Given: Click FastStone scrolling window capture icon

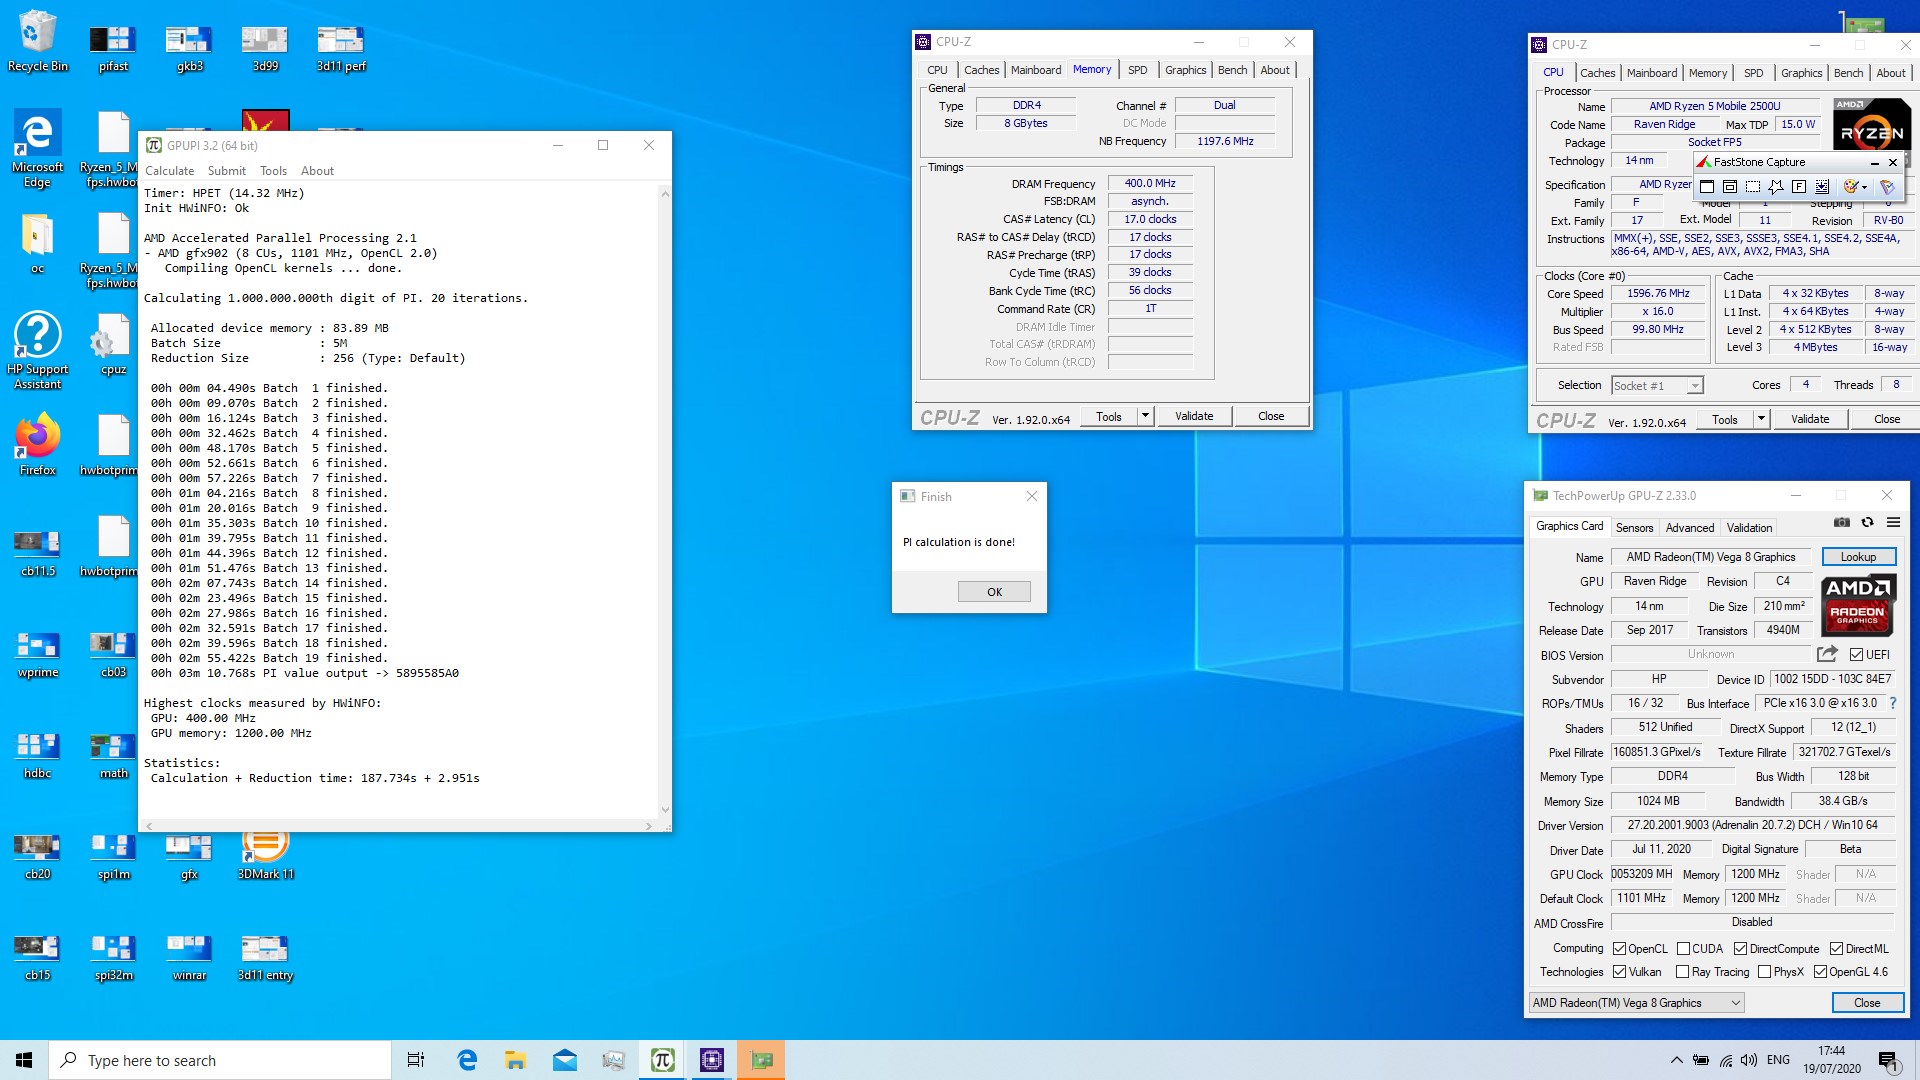Looking at the screenshot, I should 1822,187.
